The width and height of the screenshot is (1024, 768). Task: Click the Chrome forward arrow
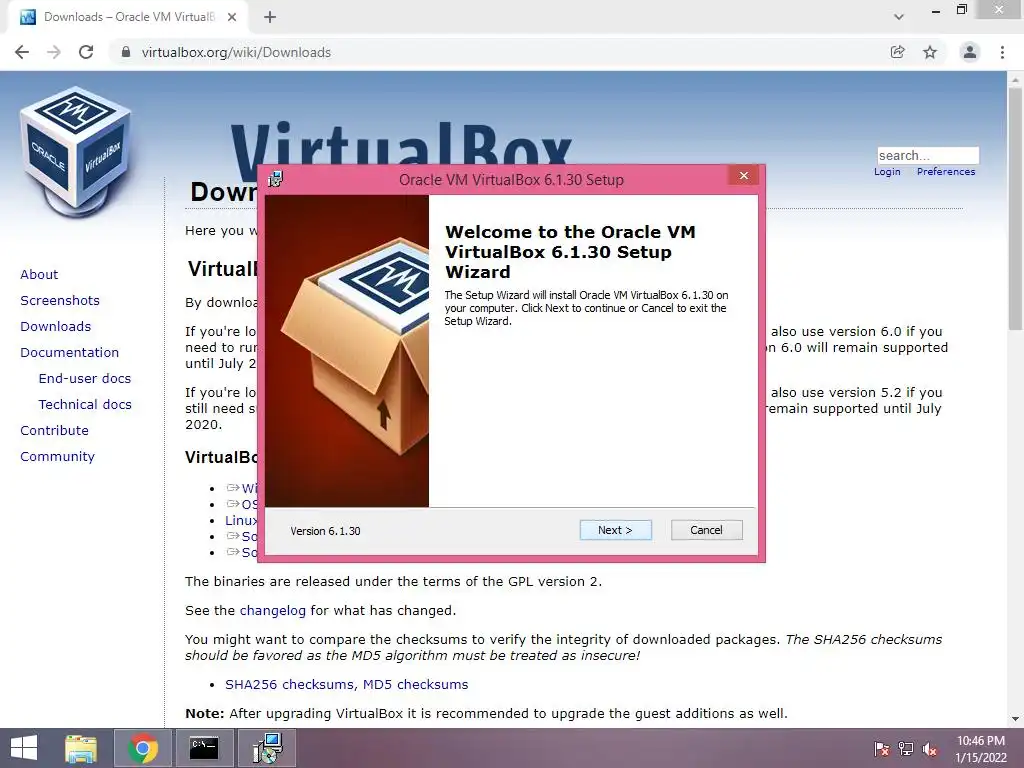click(x=54, y=52)
